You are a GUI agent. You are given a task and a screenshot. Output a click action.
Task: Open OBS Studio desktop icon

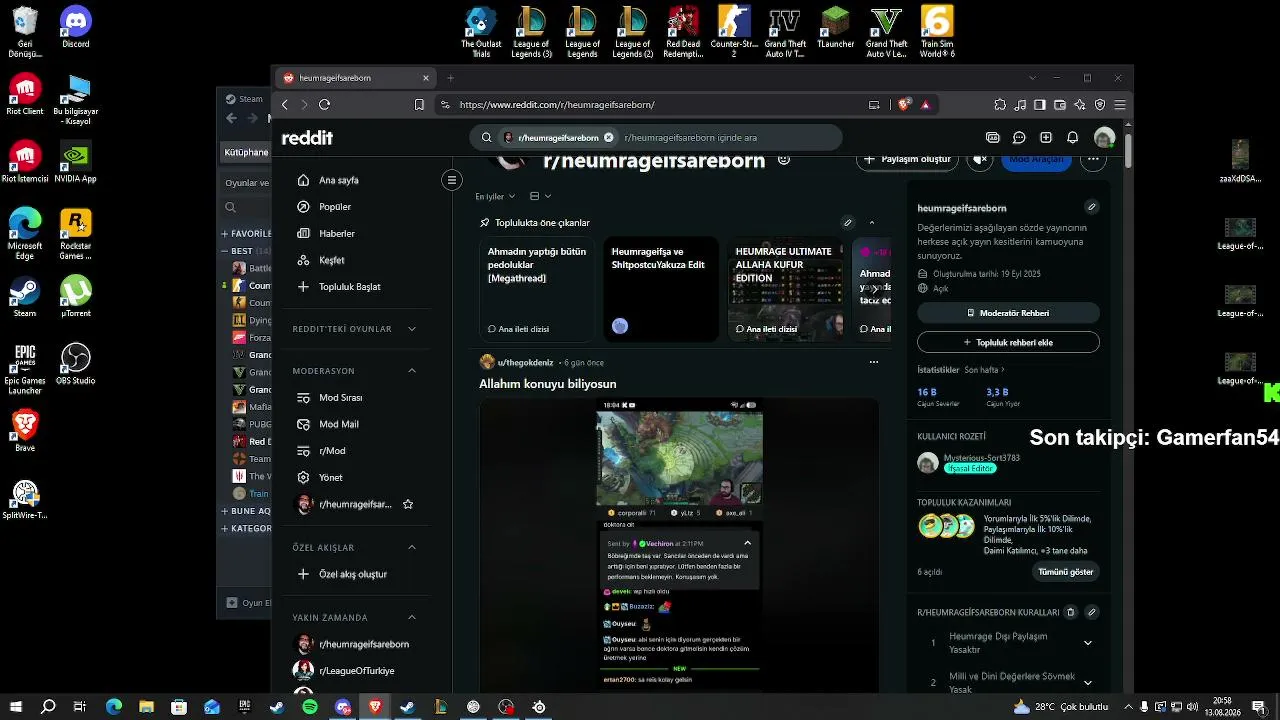76,364
